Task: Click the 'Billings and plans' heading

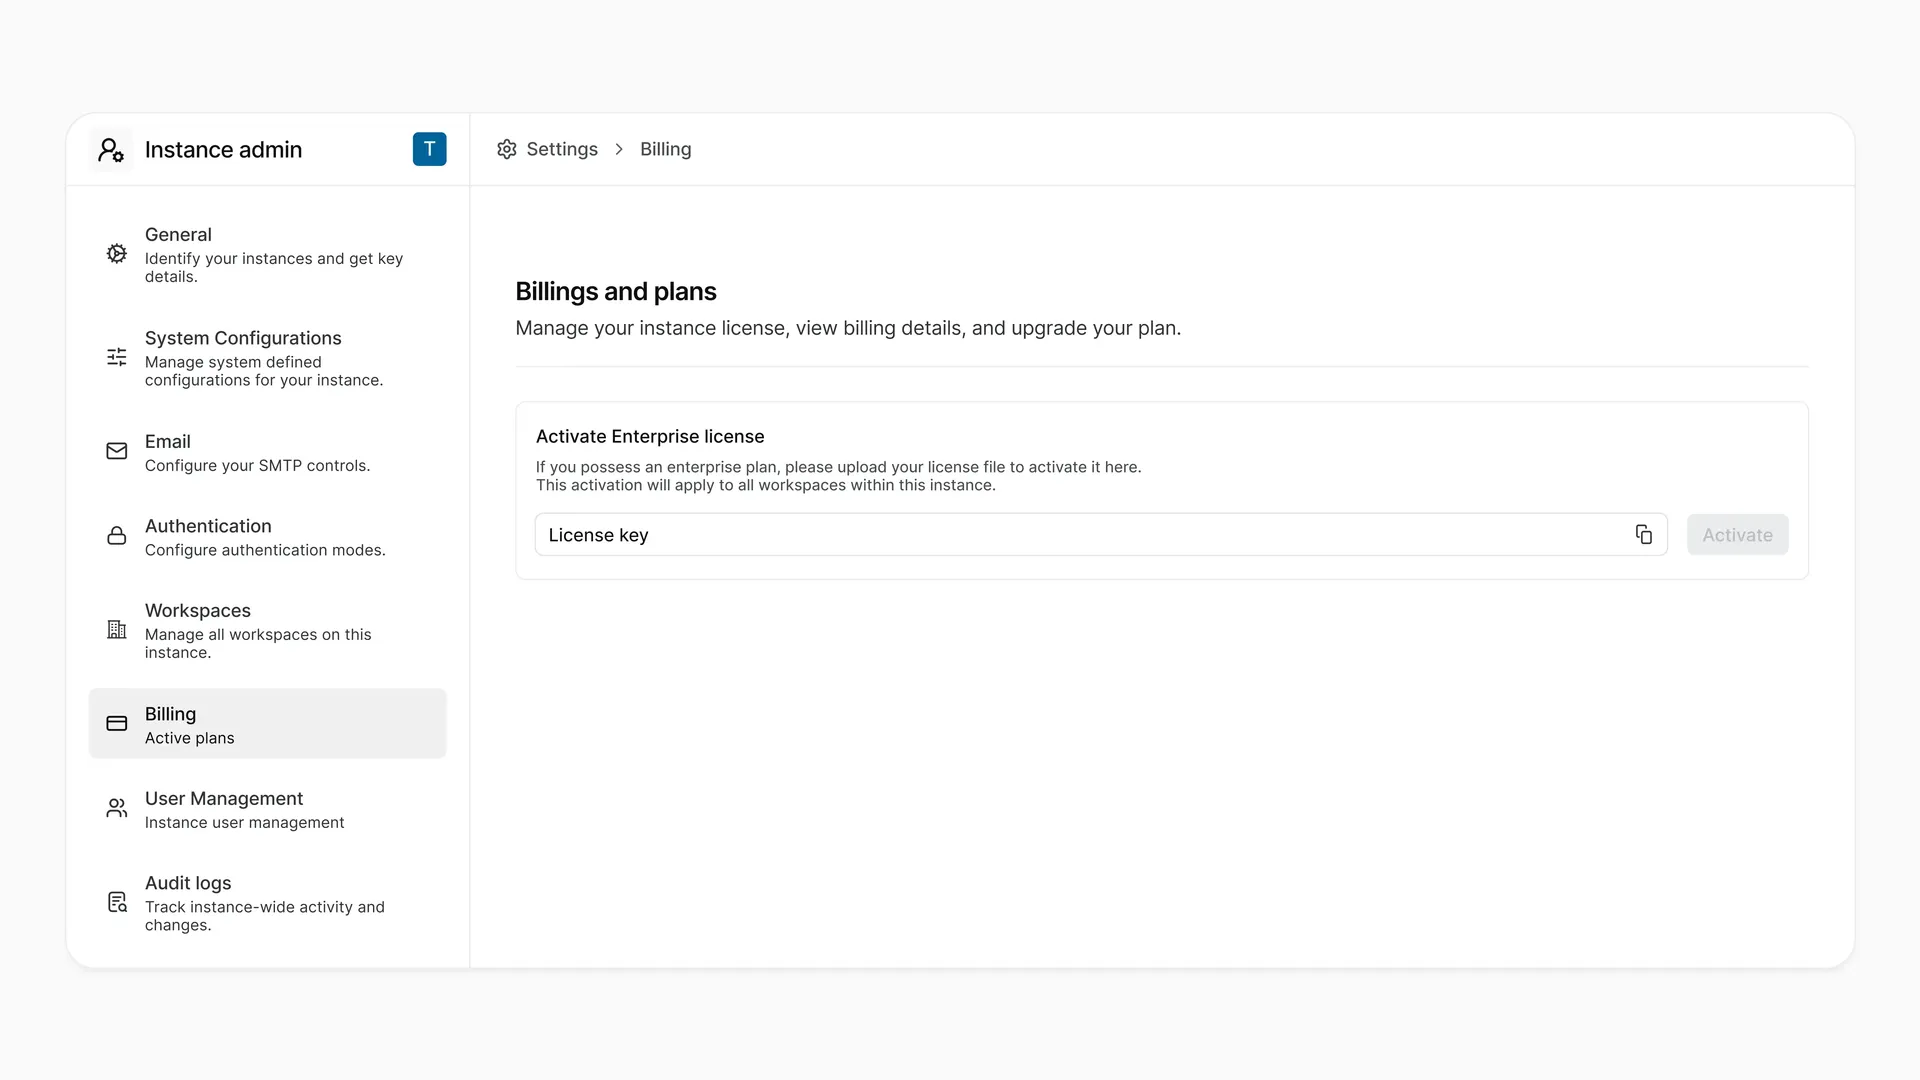Action: pos(616,292)
